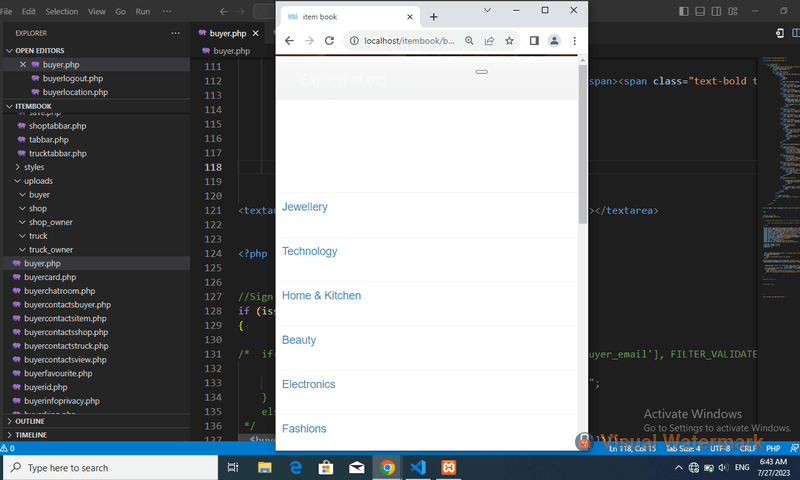
Task: Open the View menu in VS Code
Action: click(x=96, y=11)
